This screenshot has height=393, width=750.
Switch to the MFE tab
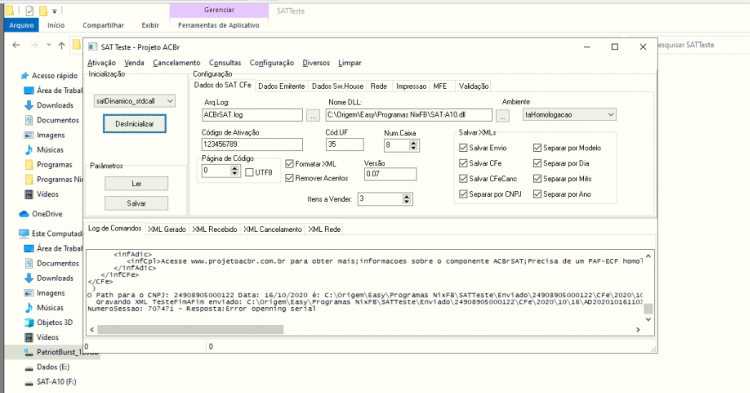click(x=440, y=86)
